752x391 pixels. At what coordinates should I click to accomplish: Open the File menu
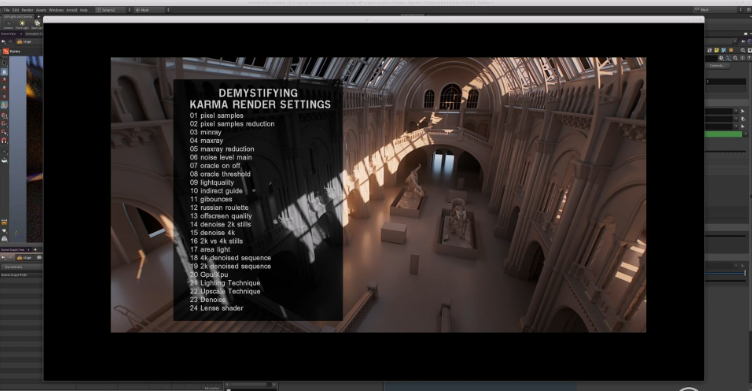click(x=7, y=10)
